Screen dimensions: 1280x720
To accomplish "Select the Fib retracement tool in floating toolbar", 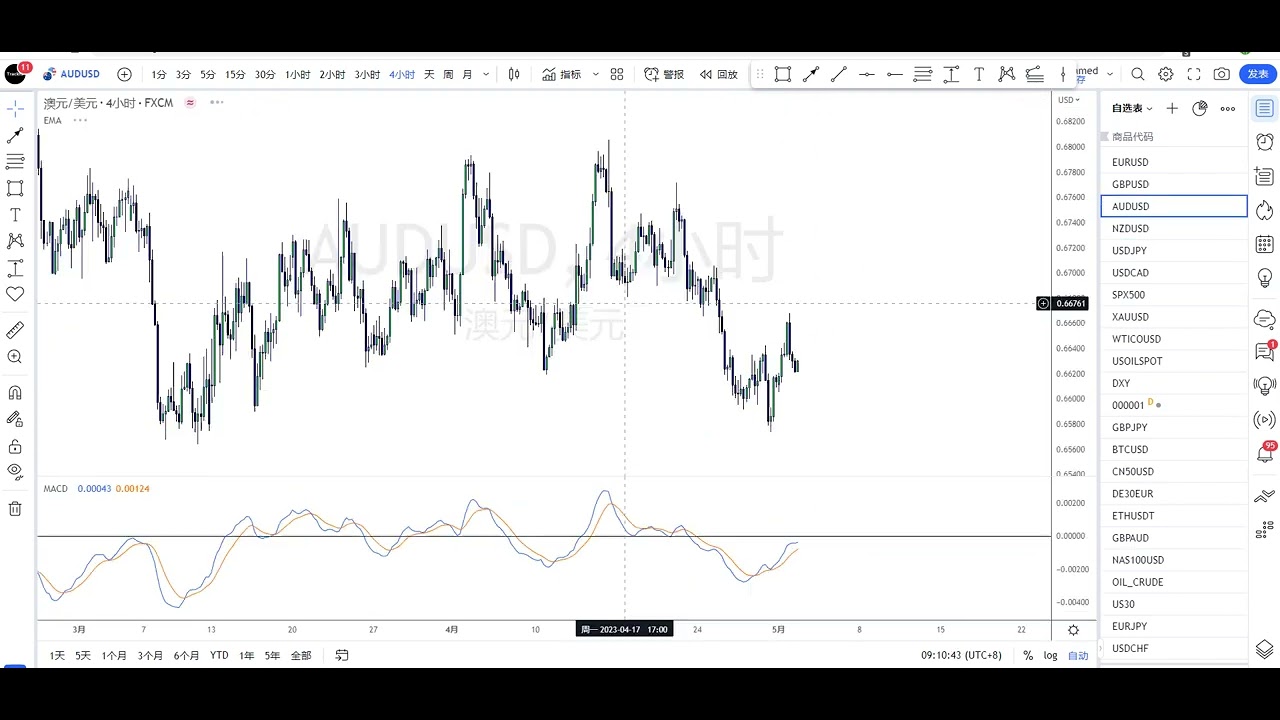I will click(923, 74).
